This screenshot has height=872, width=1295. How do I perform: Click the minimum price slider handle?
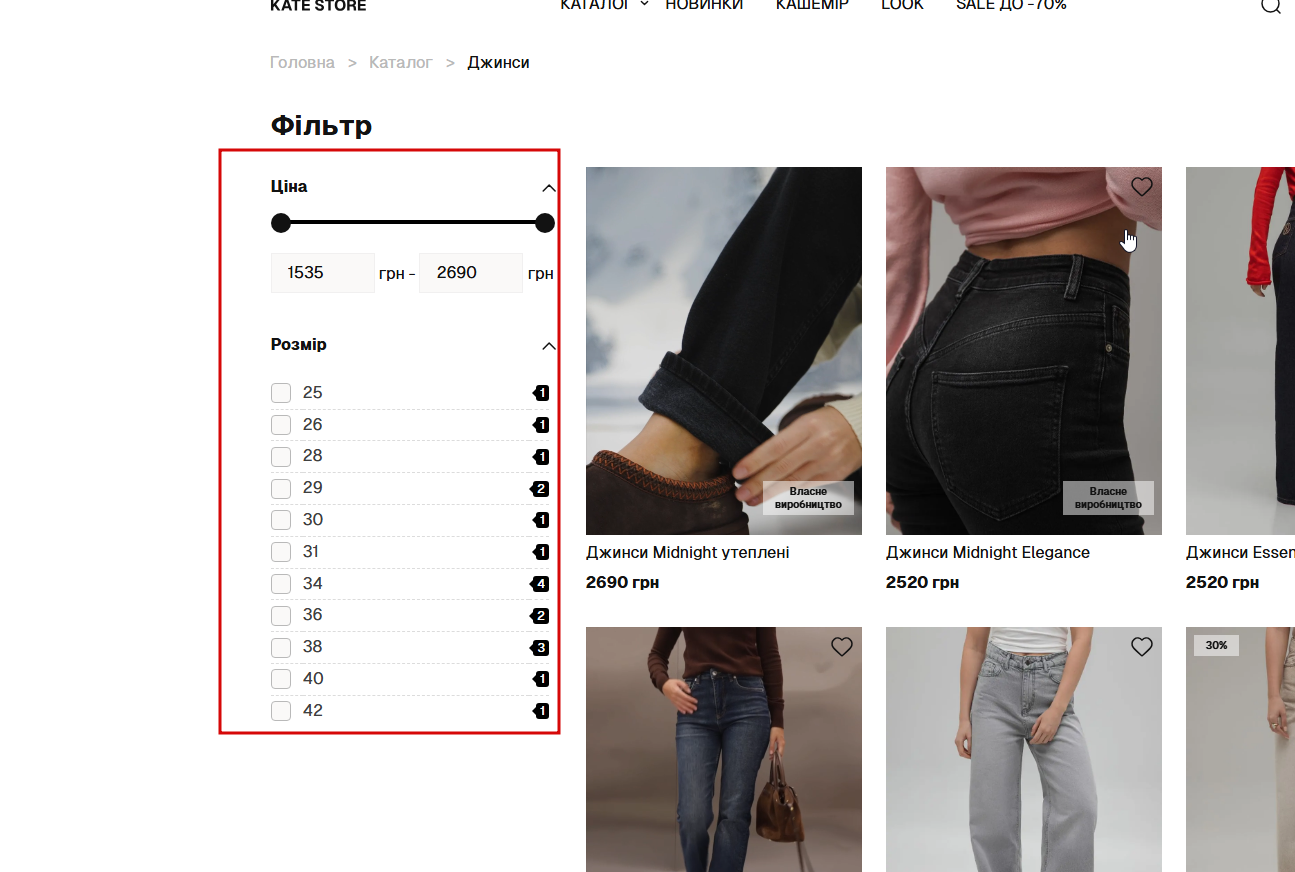pyautogui.click(x=281, y=223)
